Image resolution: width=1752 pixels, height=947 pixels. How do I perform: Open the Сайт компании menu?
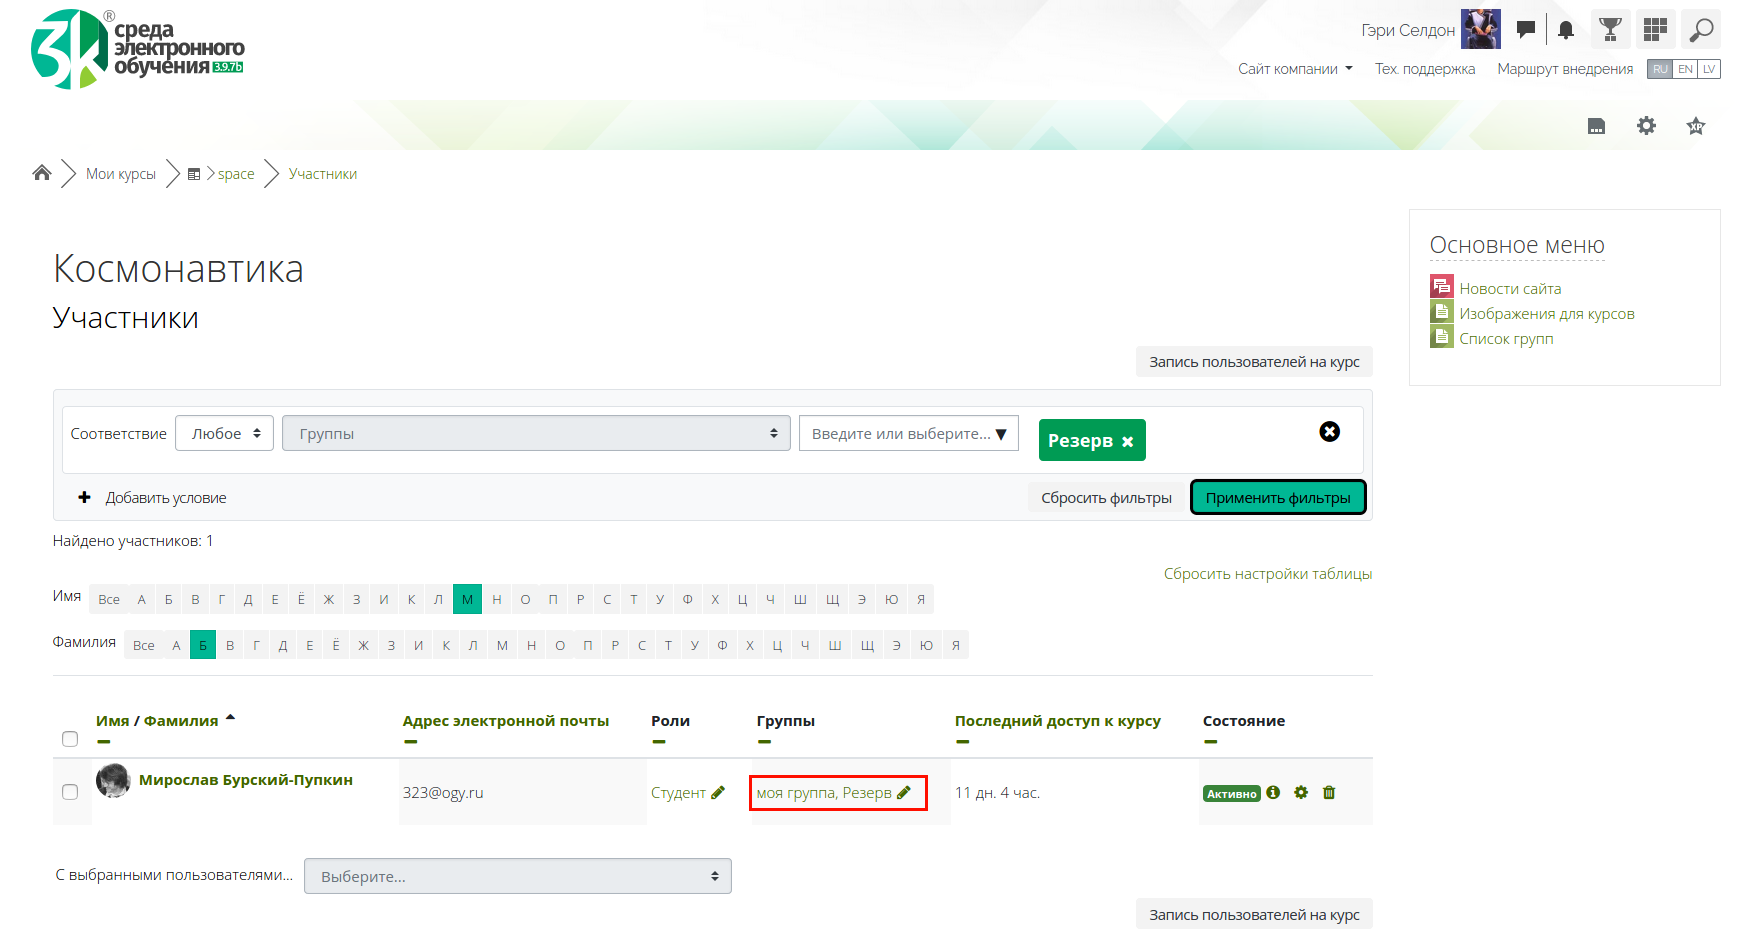1294,69
